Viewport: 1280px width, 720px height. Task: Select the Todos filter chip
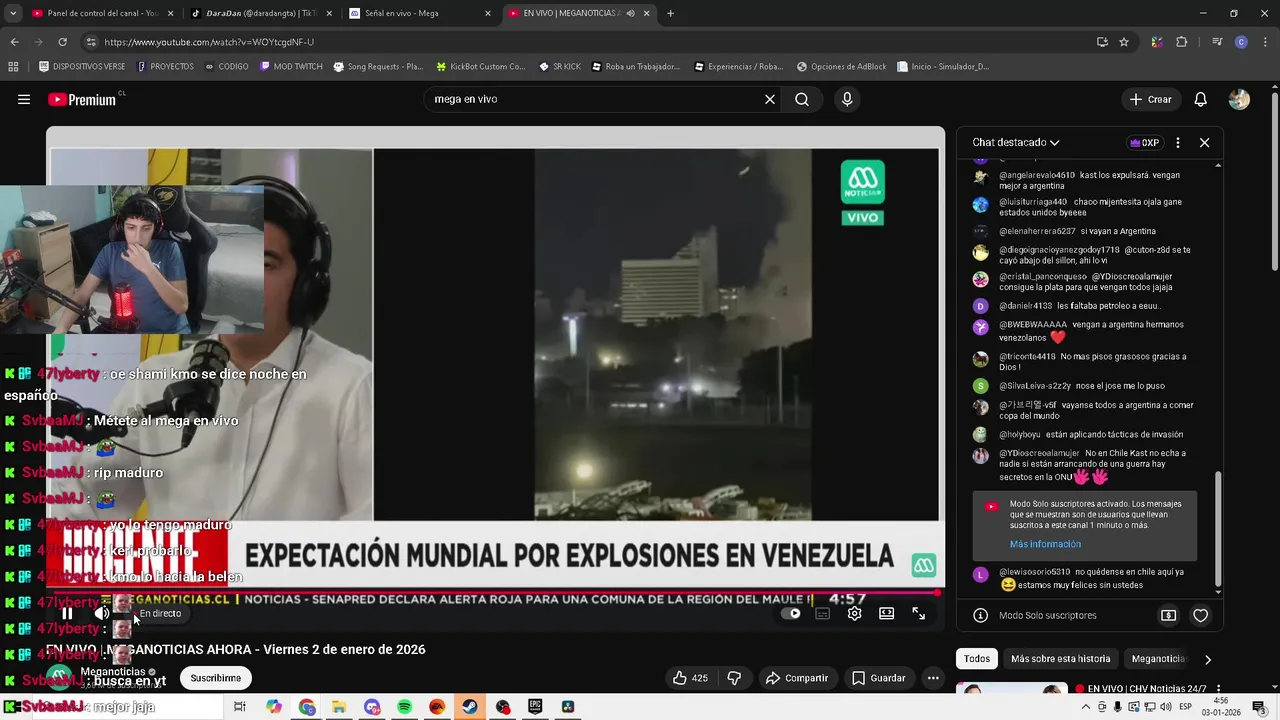click(x=977, y=659)
